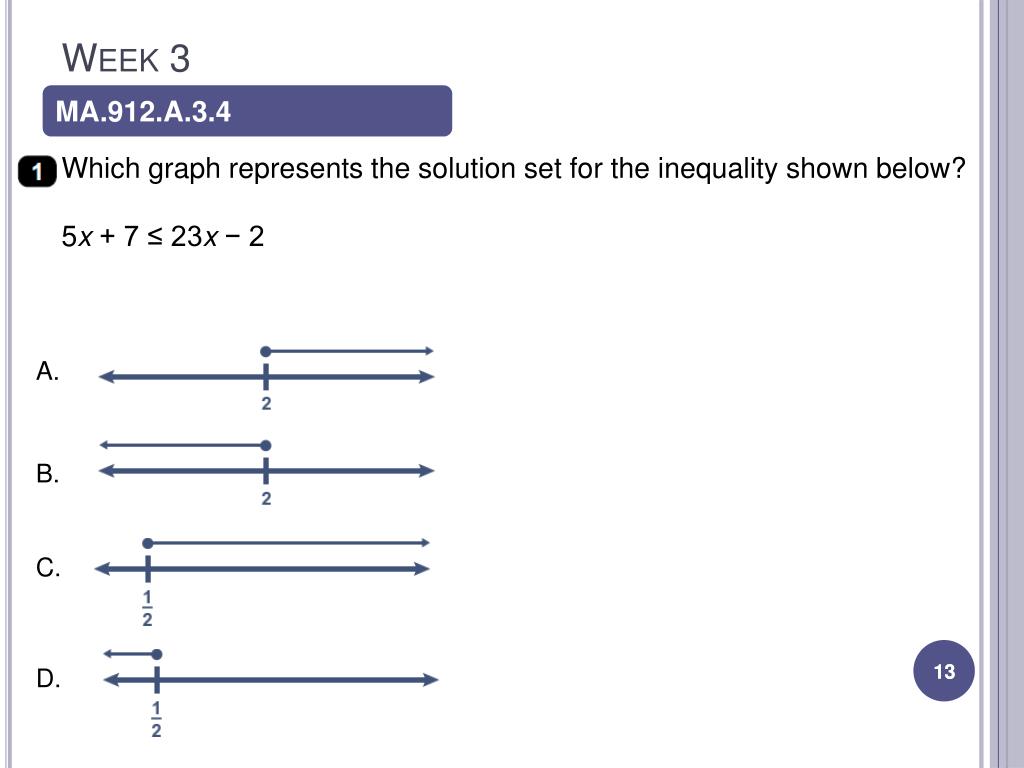Choose answer option C label
Viewport: 1024px width, 768px height.
click(48, 568)
